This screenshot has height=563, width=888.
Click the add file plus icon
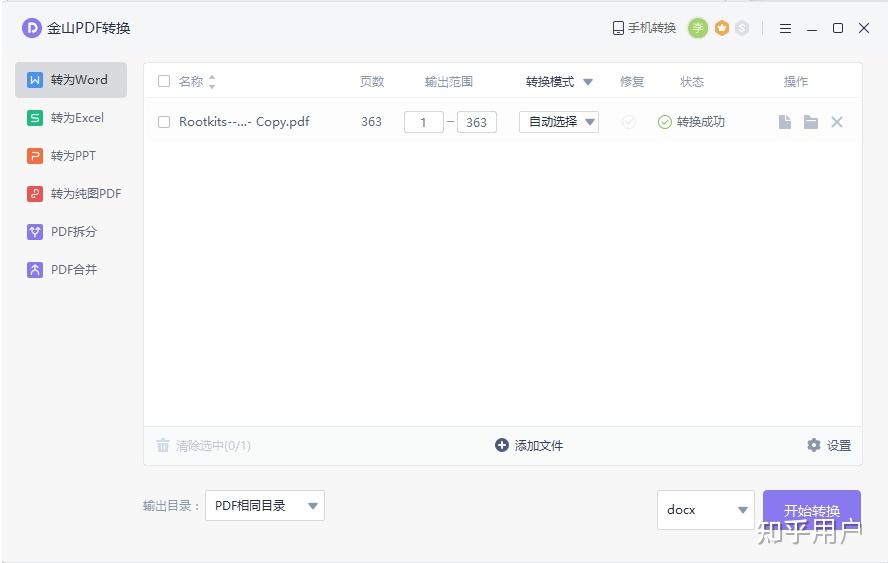pos(501,445)
